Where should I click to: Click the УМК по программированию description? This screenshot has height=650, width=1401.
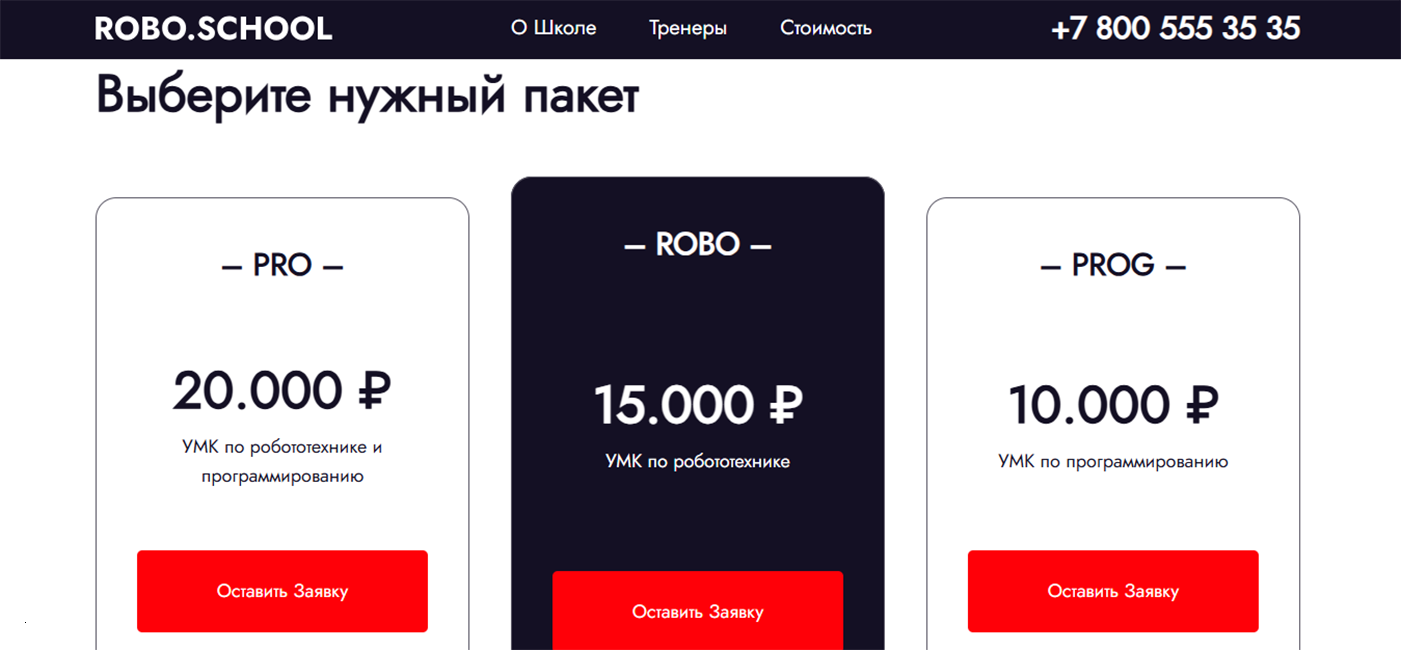[1113, 462]
